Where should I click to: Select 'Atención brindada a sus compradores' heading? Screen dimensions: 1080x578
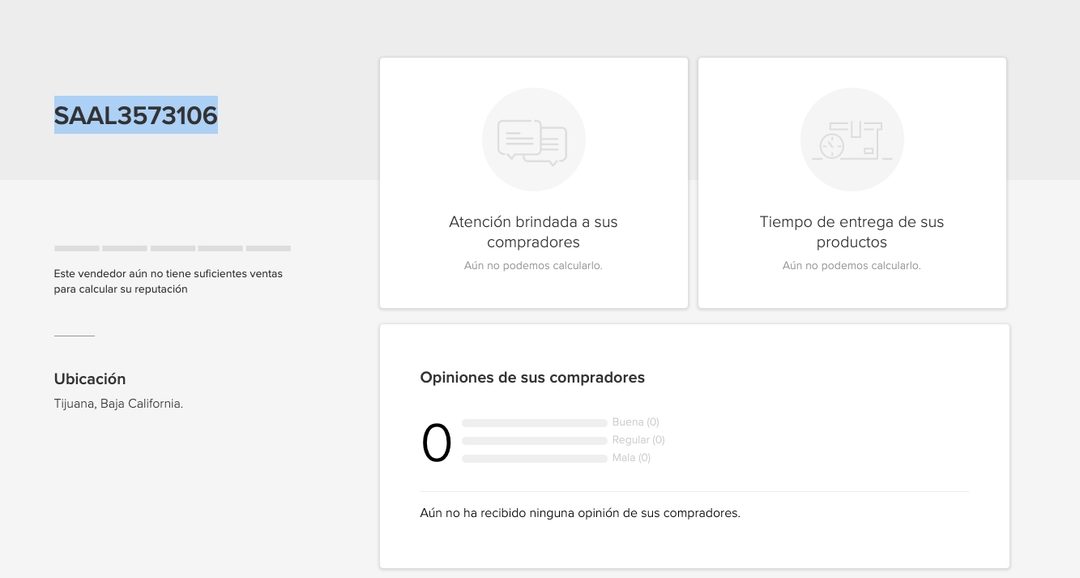[x=533, y=231]
